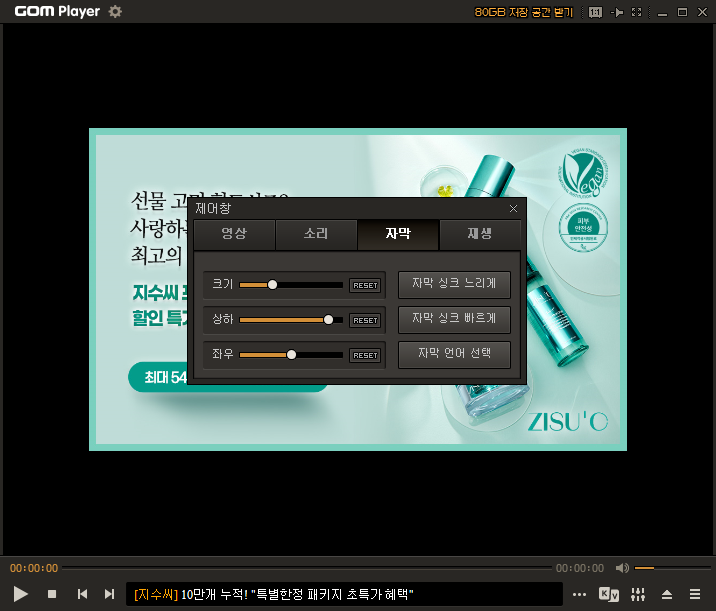Screen dimensions: 716x611
Task: Click the GOM Player logo
Action: coord(57,11)
